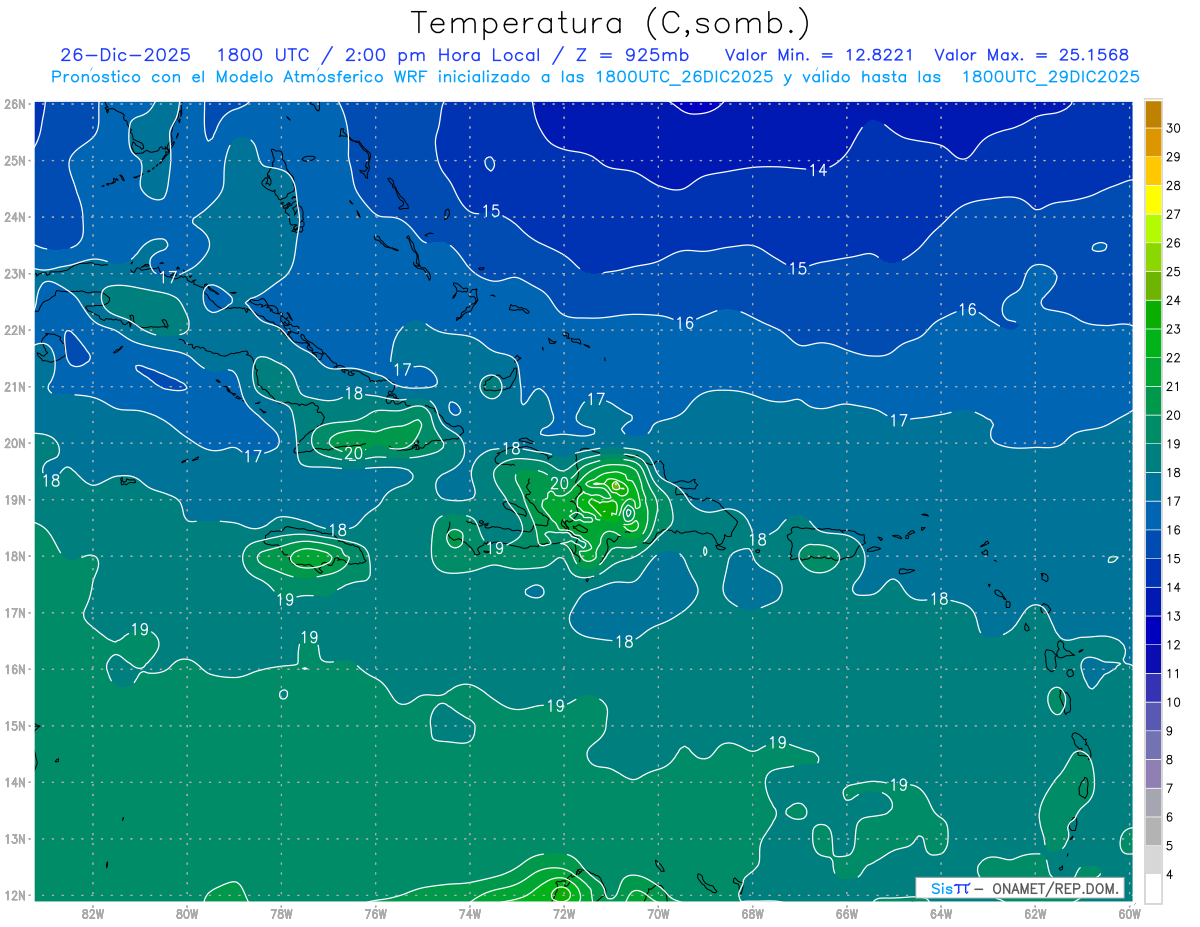Screen dimensions: 1200x927
Task: Click legend scale value "10"
Action: (1174, 702)
